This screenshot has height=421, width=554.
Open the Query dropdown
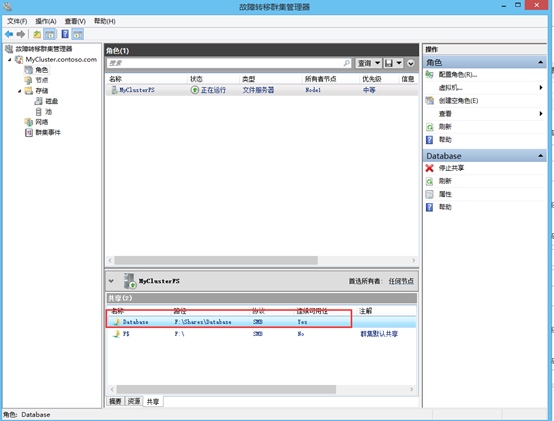(x=368, y=63)
